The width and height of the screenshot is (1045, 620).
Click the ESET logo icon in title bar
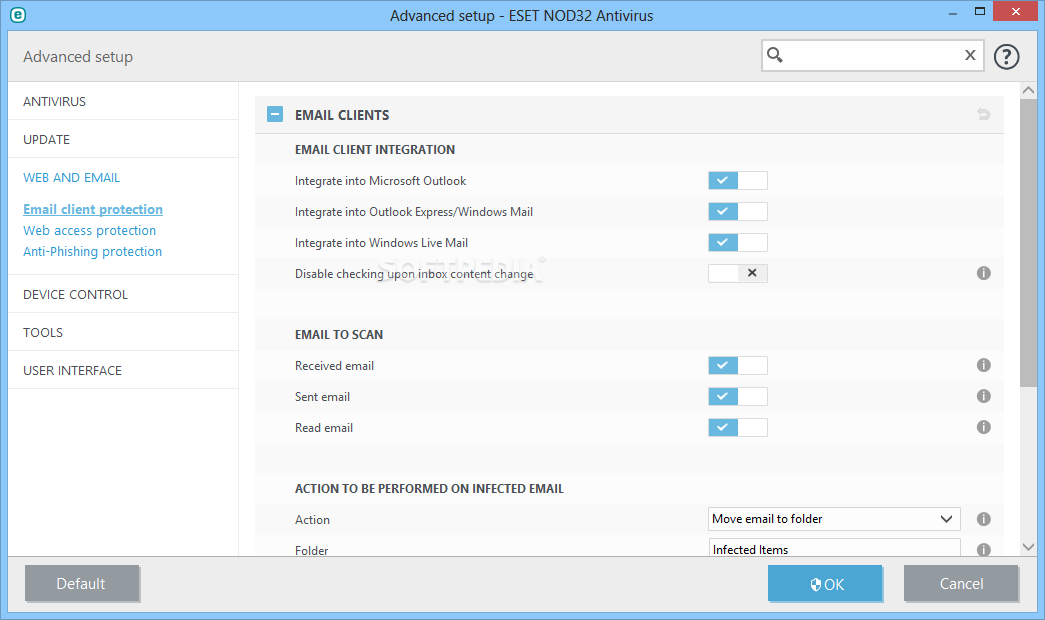[x=18, y=15]
